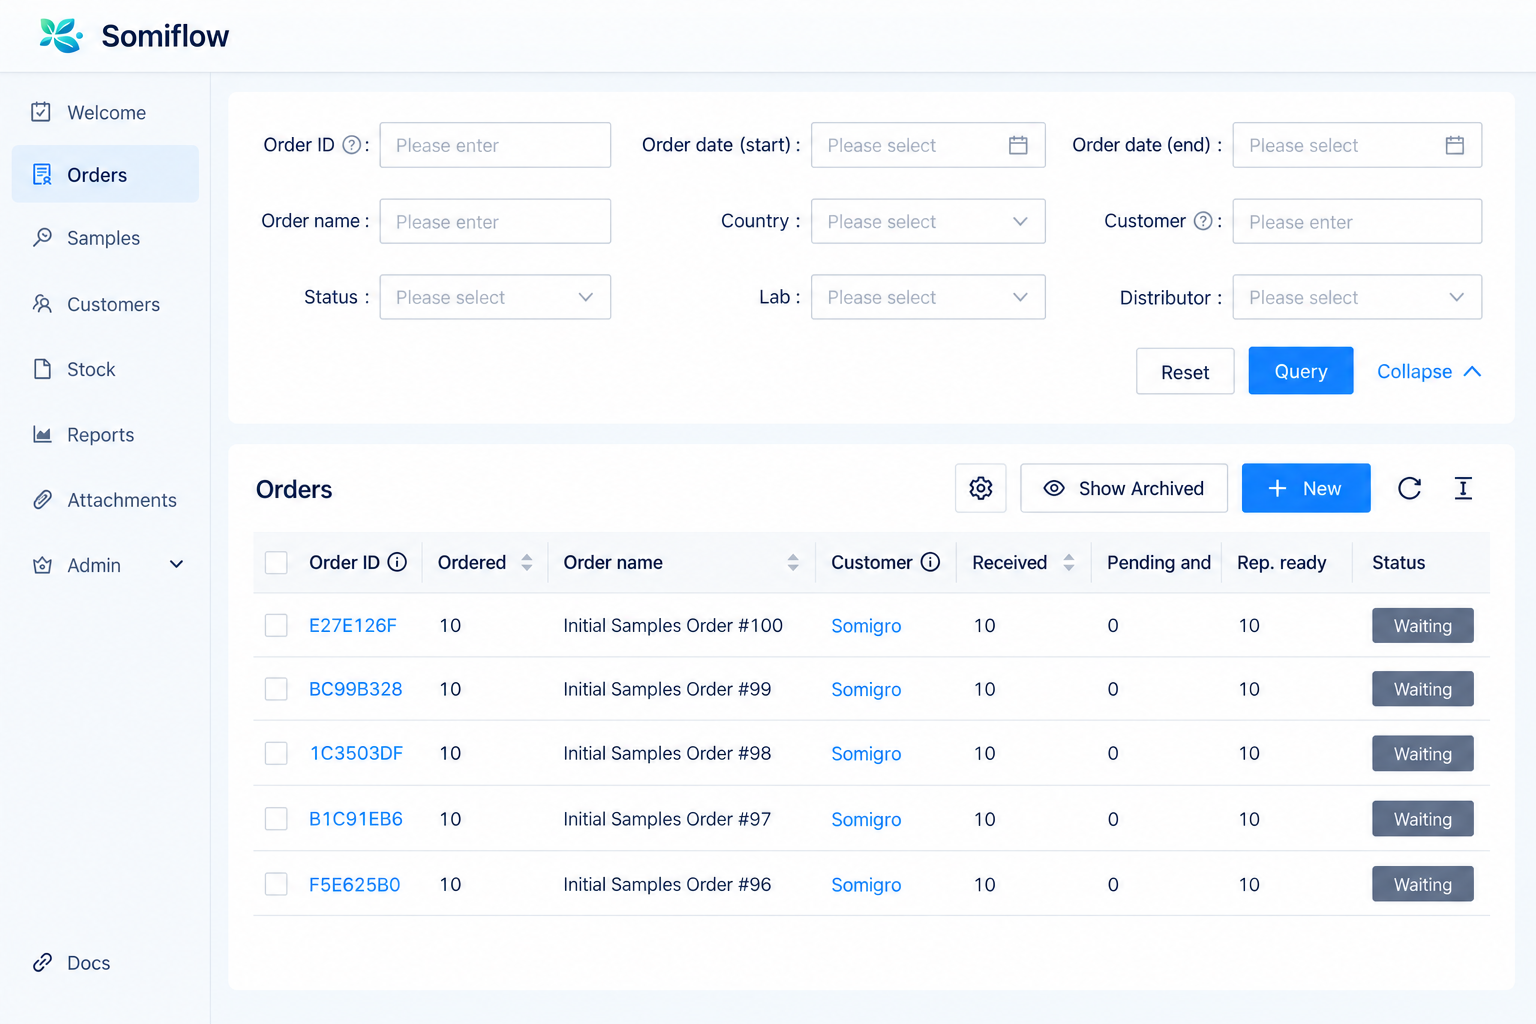Image resolution: width=1536 pixels, height=1024 pixels.
Task: Toggle select-all checkbox in table header
Action: (276, 562)
